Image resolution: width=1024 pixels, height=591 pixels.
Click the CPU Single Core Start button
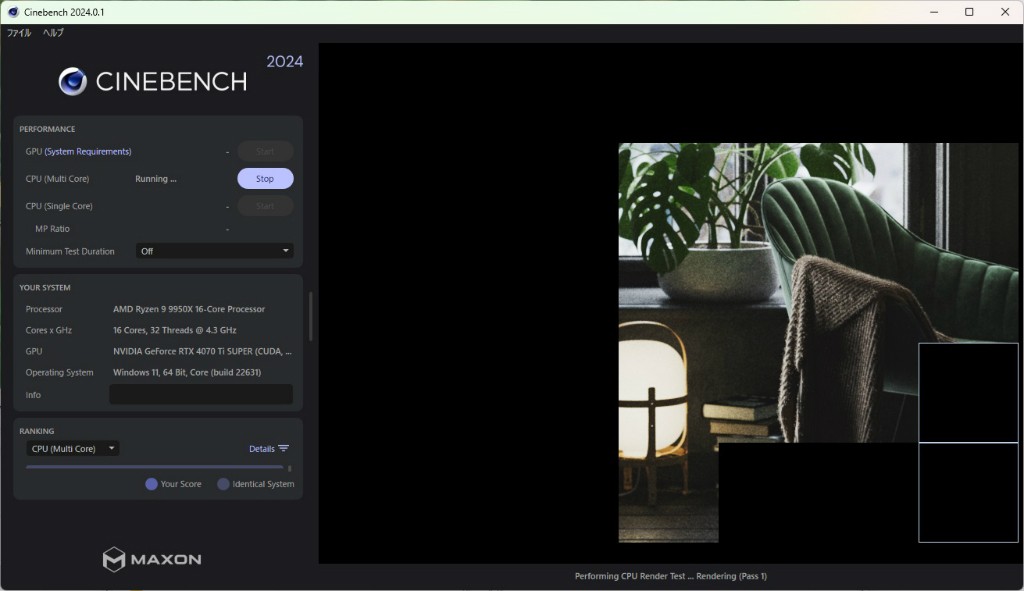(265, 206)
